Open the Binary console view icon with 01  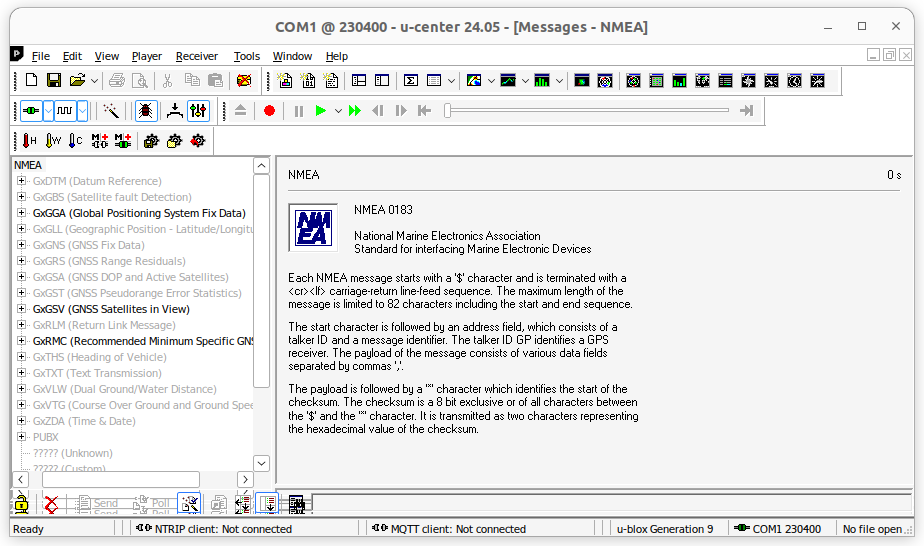point(308,81)
